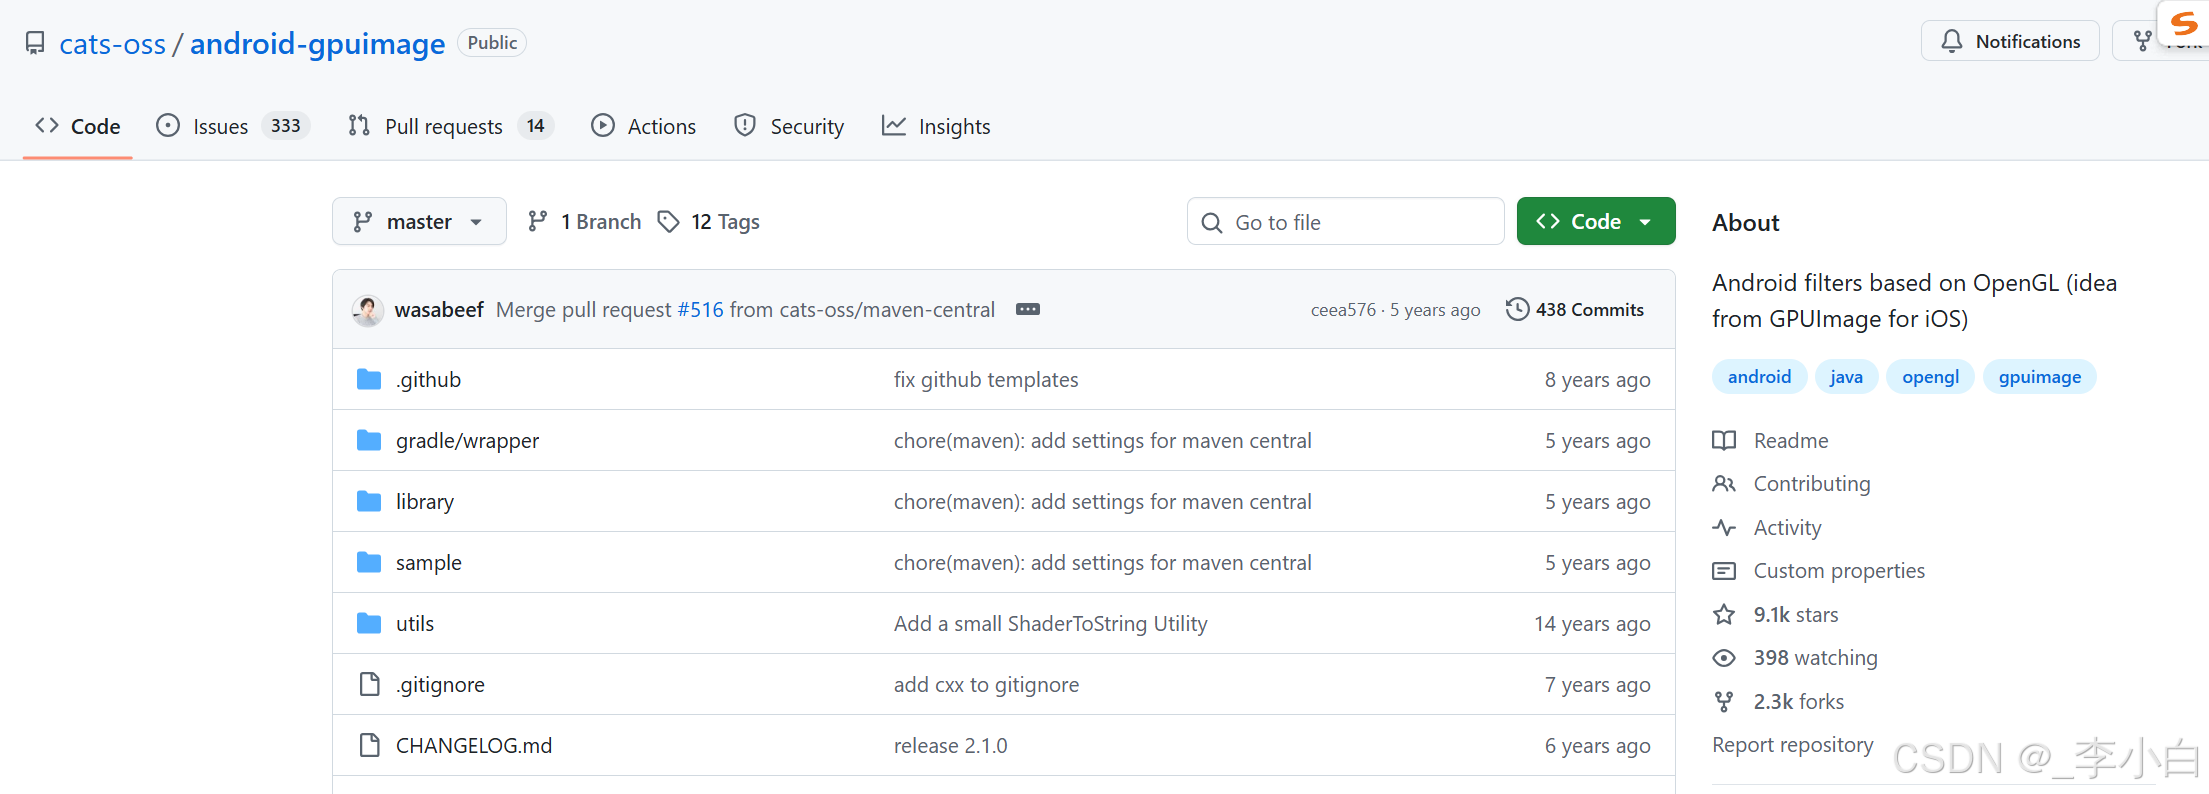The width and height of the screenshot is (2209, 794).
Task: Select the opengl topic tag
Action: [1930, 377]
